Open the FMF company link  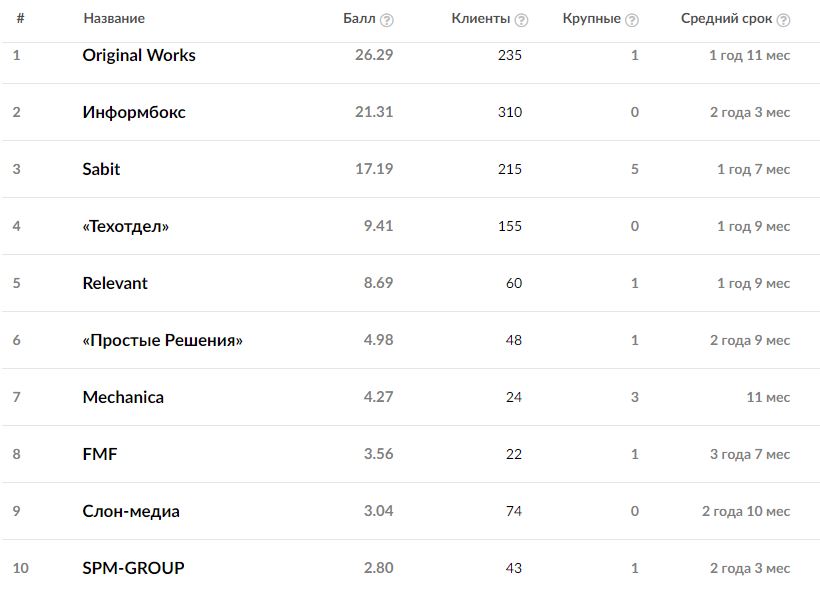(100, 454)
